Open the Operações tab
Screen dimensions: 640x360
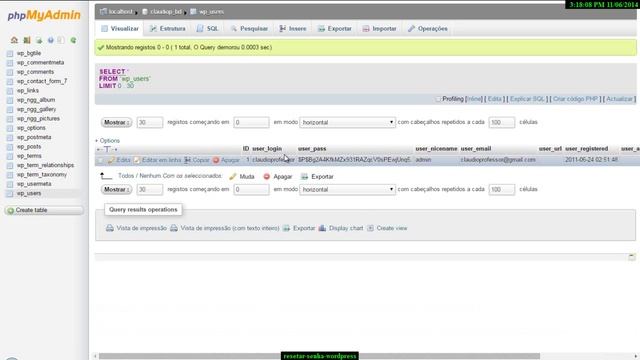(428, 29)
